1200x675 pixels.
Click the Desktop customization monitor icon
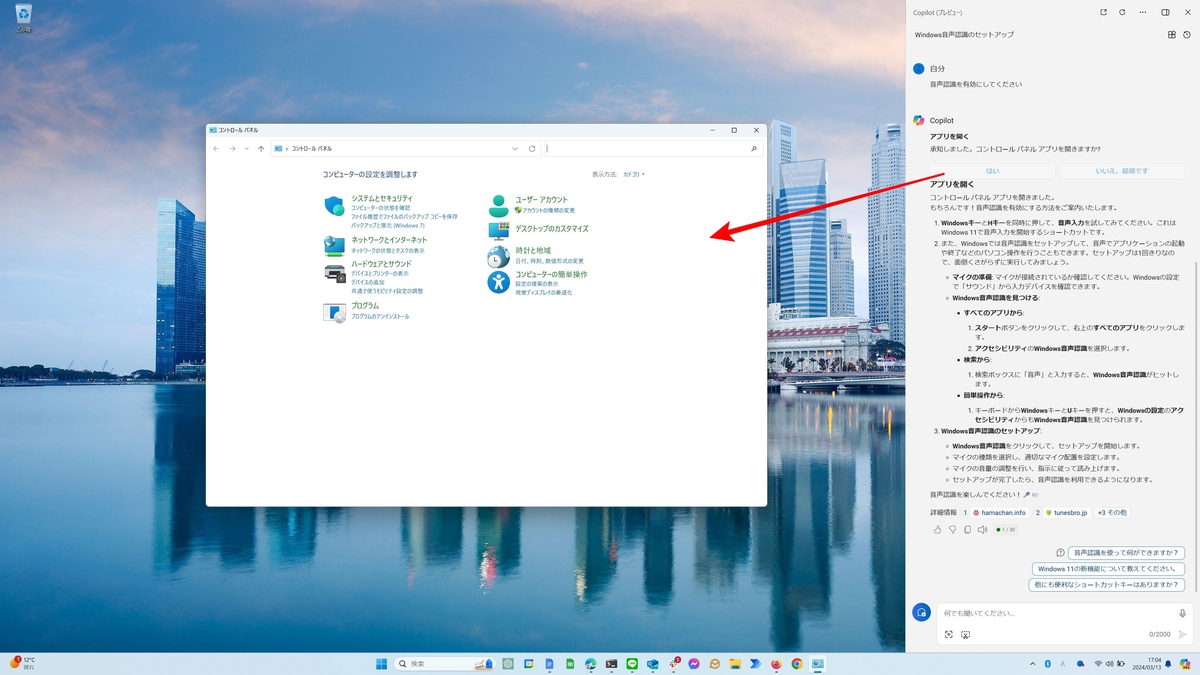pos(498,230)
